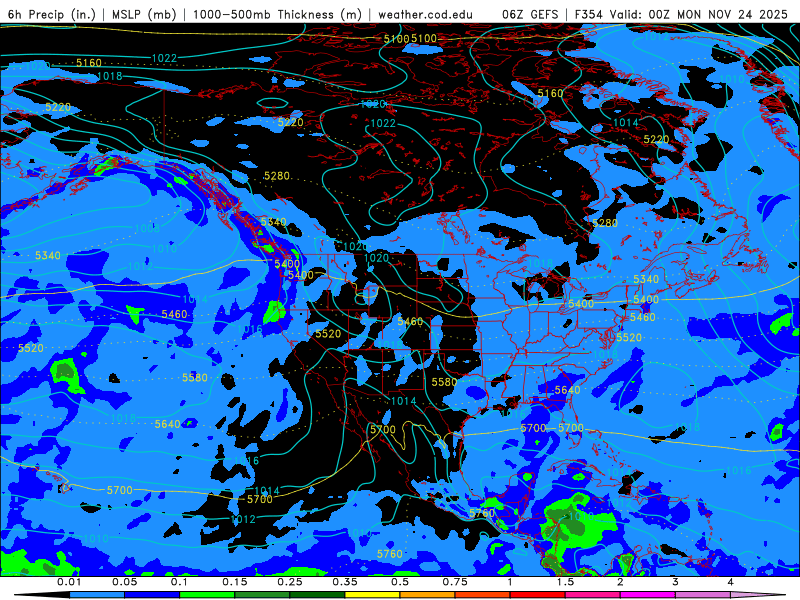Screen dimensions: 800x600
Task: Pick the light blue 0.01–0.05 legend swatch
Action: pos(97,595)
